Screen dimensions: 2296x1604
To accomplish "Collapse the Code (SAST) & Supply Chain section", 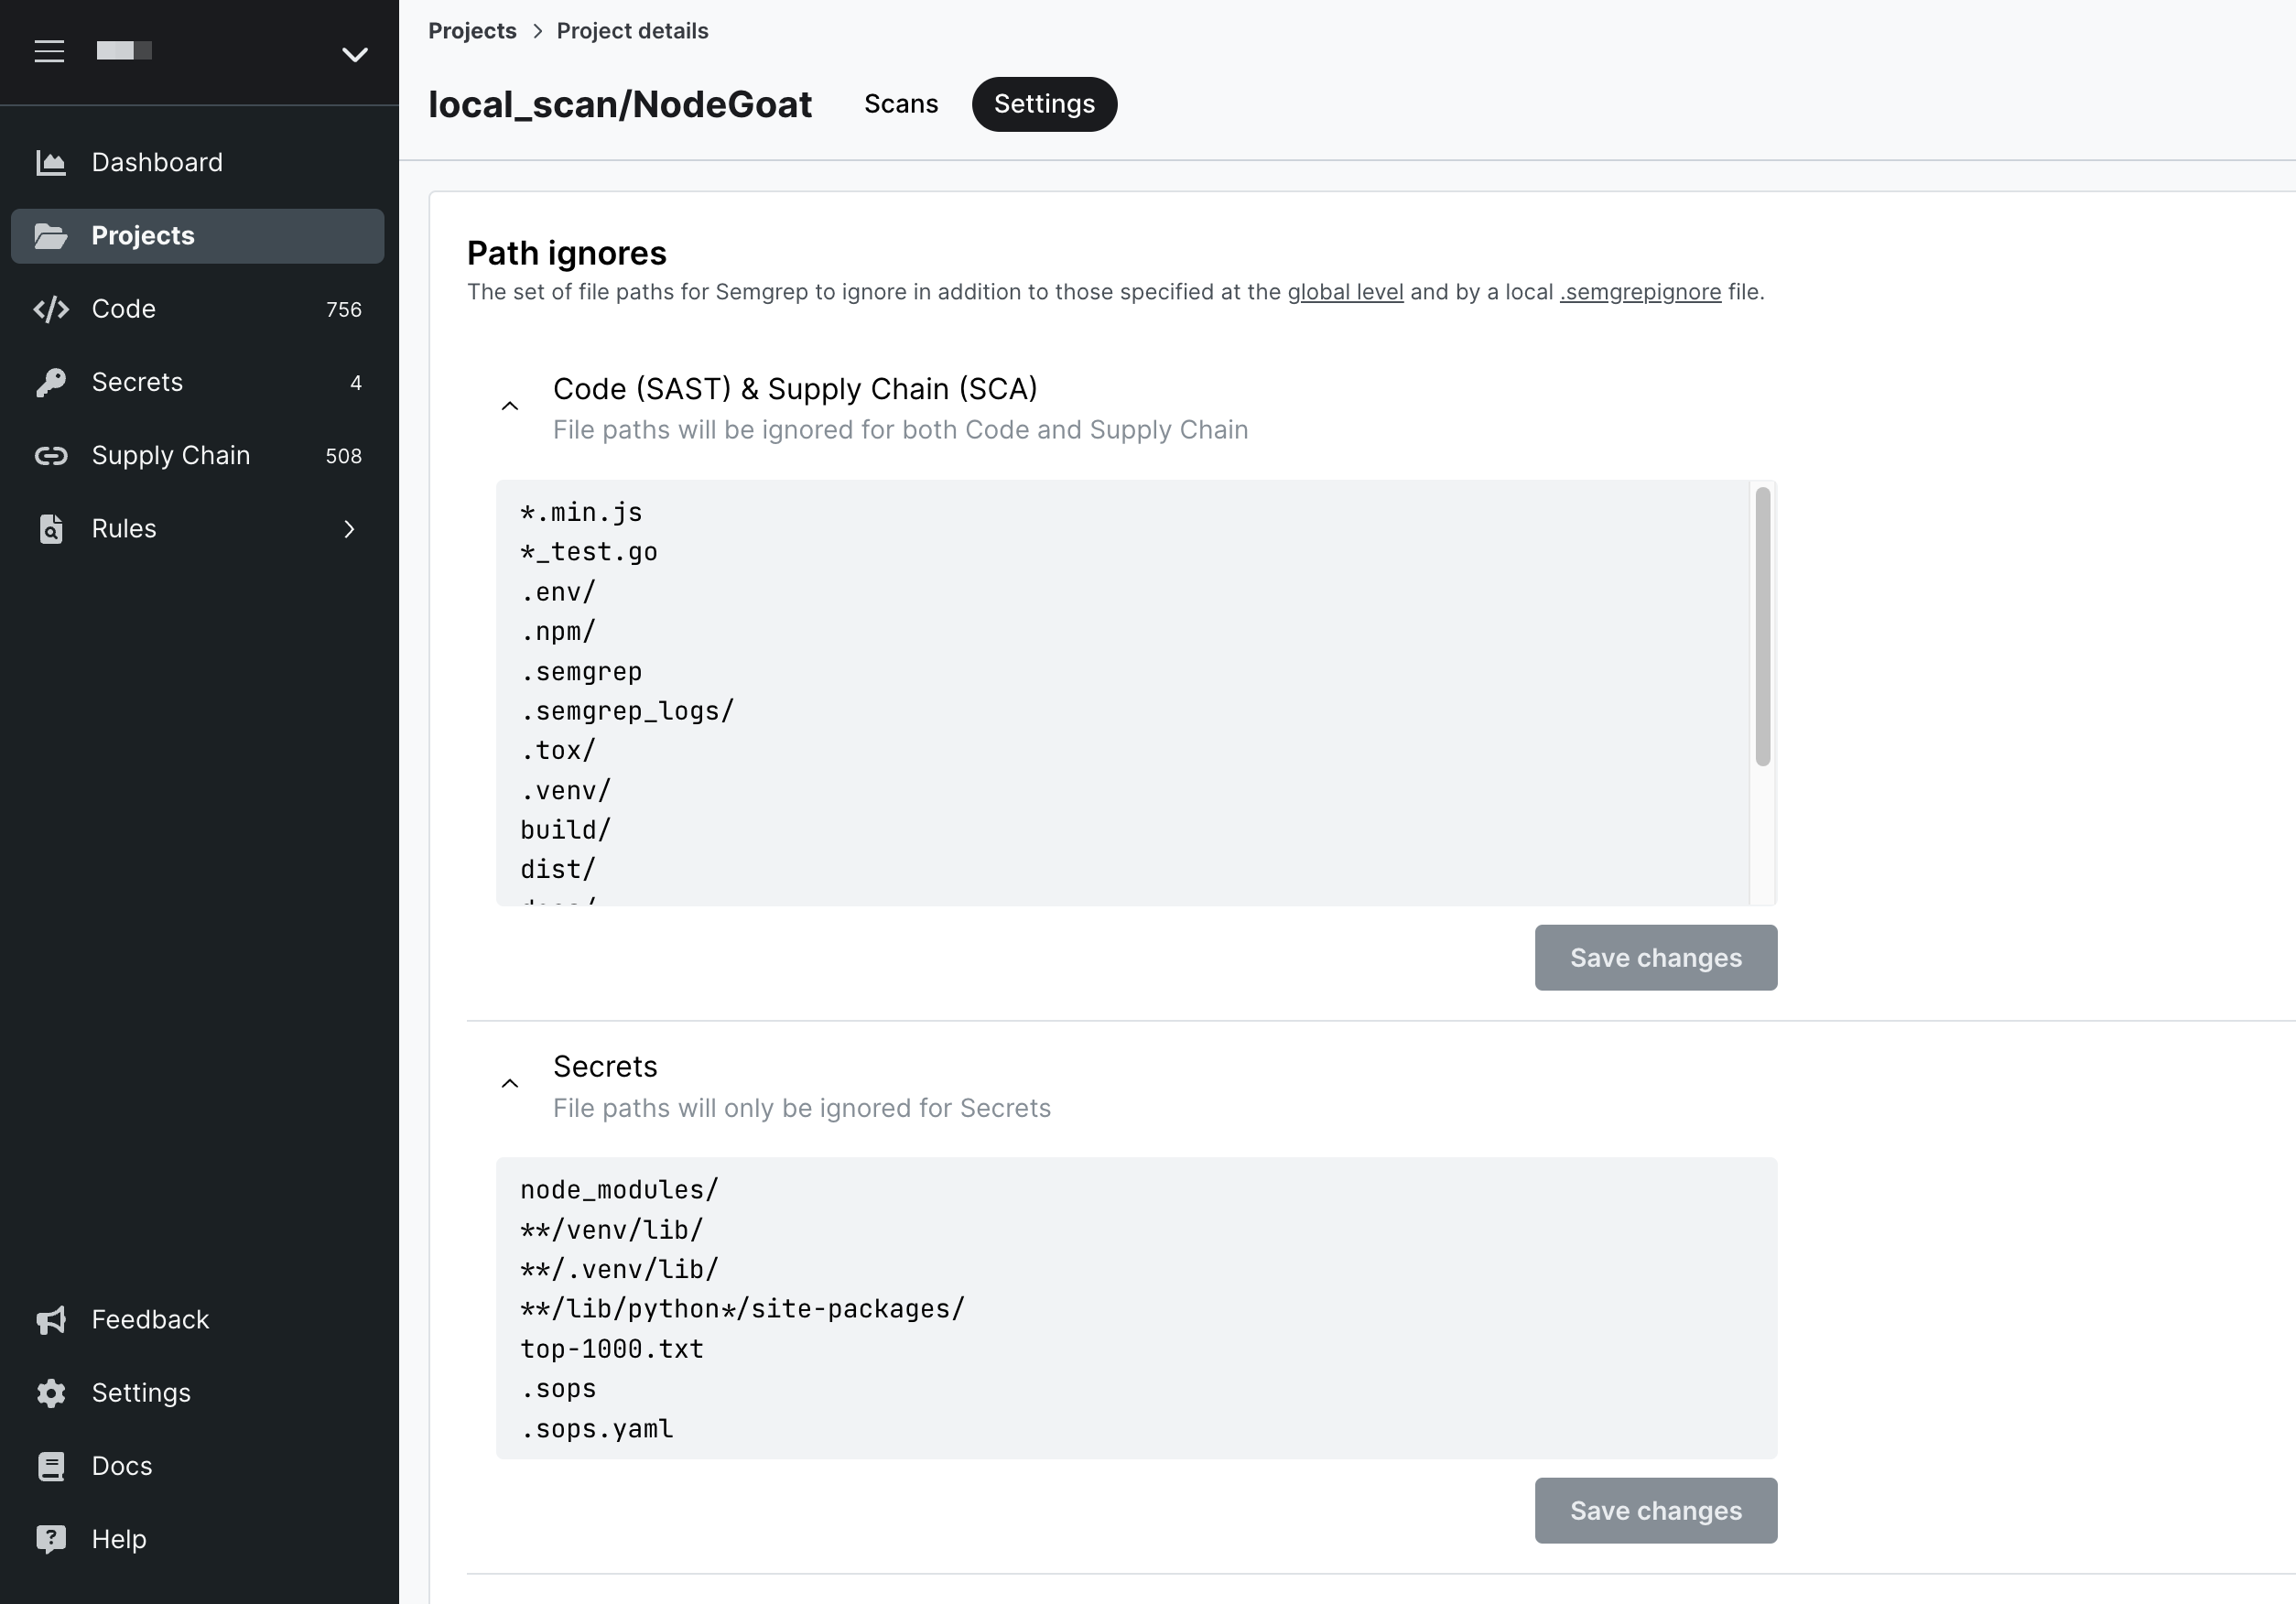I will coord(510,405).
